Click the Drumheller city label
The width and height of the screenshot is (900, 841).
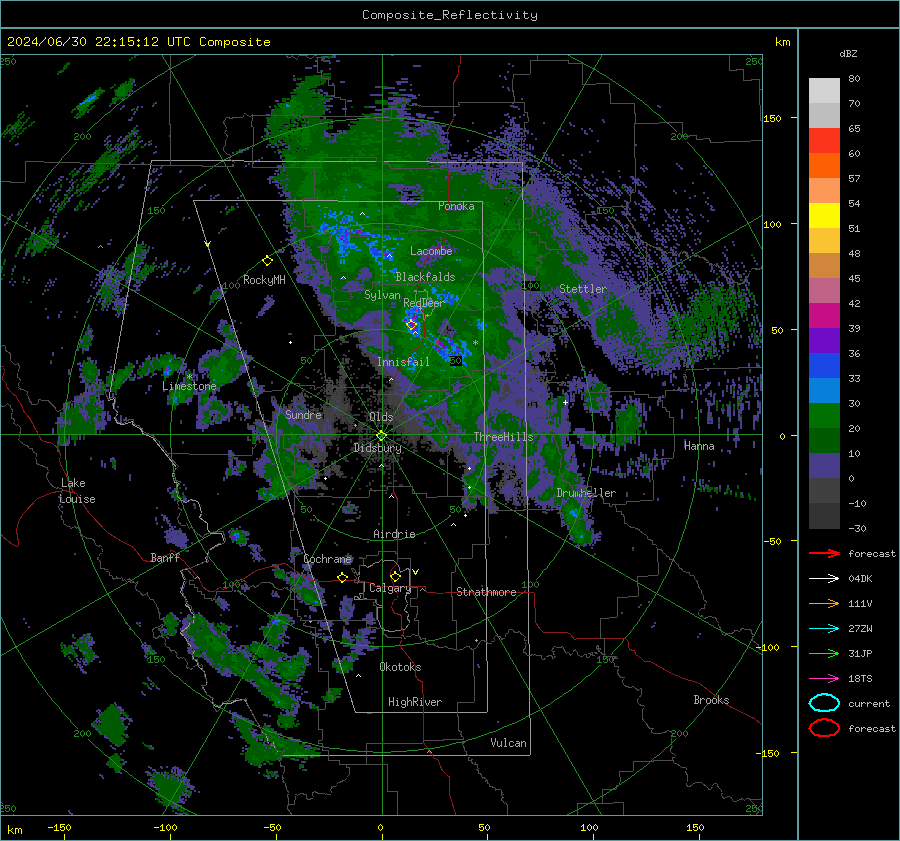(586, 493)
